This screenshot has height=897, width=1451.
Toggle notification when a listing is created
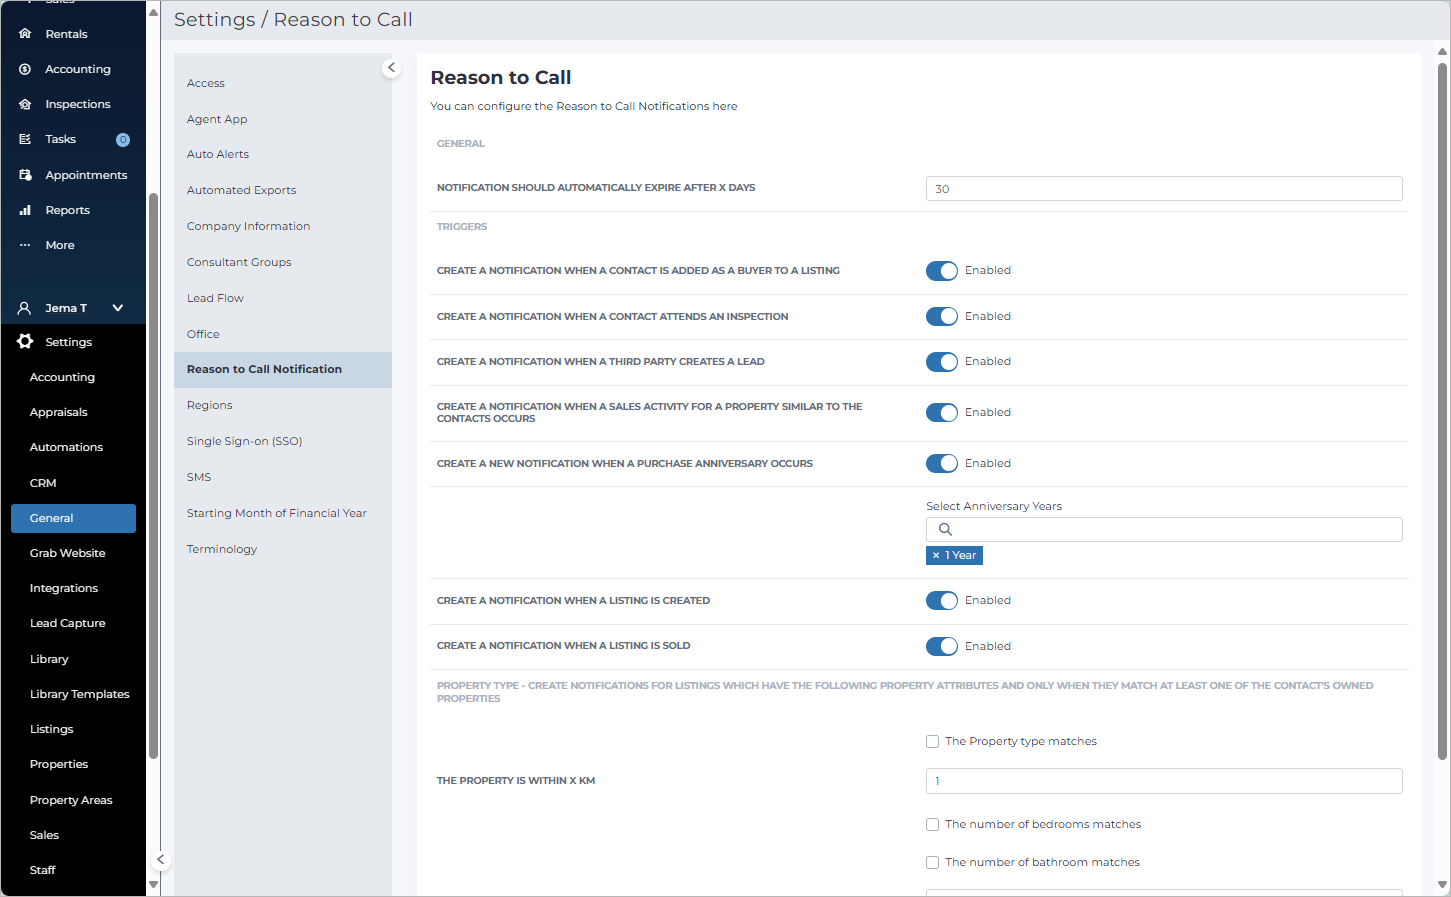point(942,601)
